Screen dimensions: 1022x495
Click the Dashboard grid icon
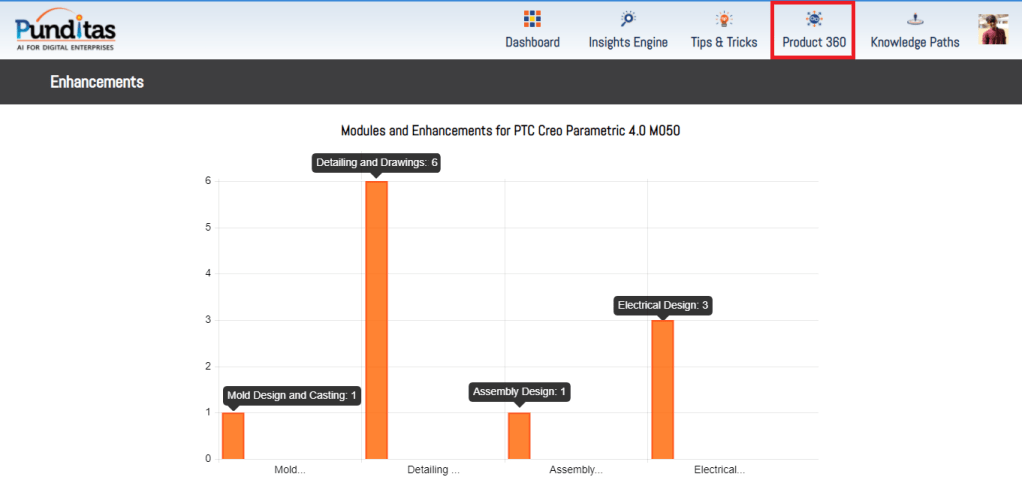click(532, 19)
